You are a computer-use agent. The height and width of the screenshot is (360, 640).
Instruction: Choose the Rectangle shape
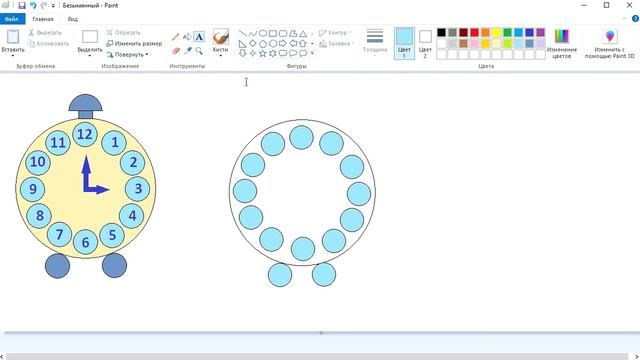click(x=273, y=33)
